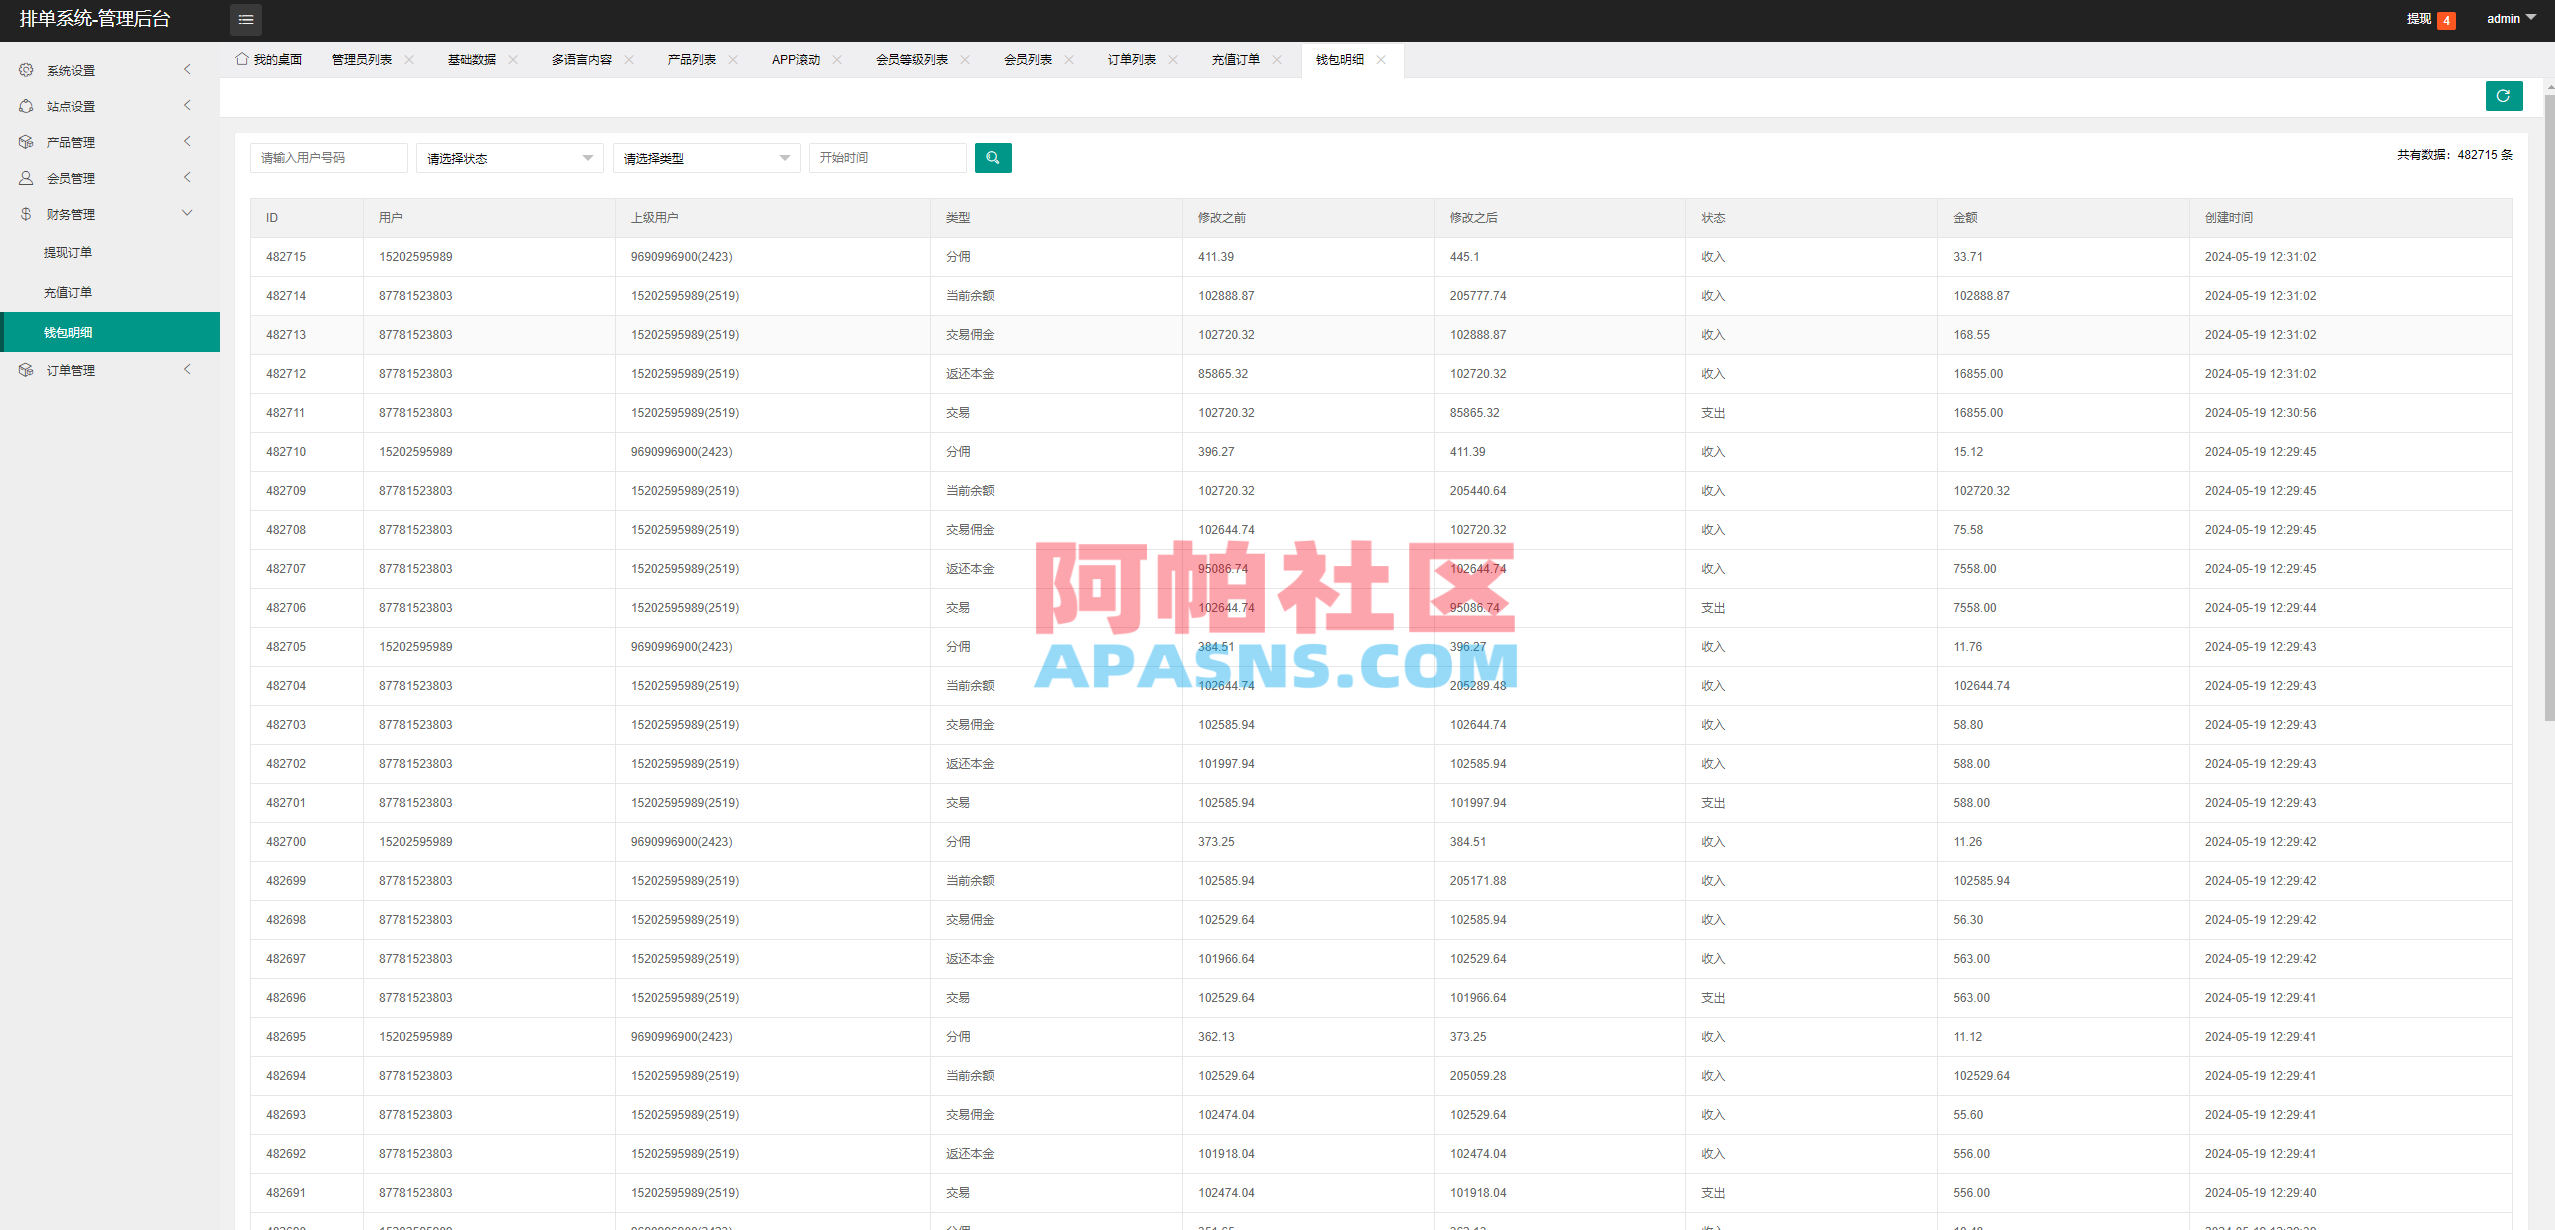
Task: Select 充值订单 in the sidebar
Action: (68, 291)
